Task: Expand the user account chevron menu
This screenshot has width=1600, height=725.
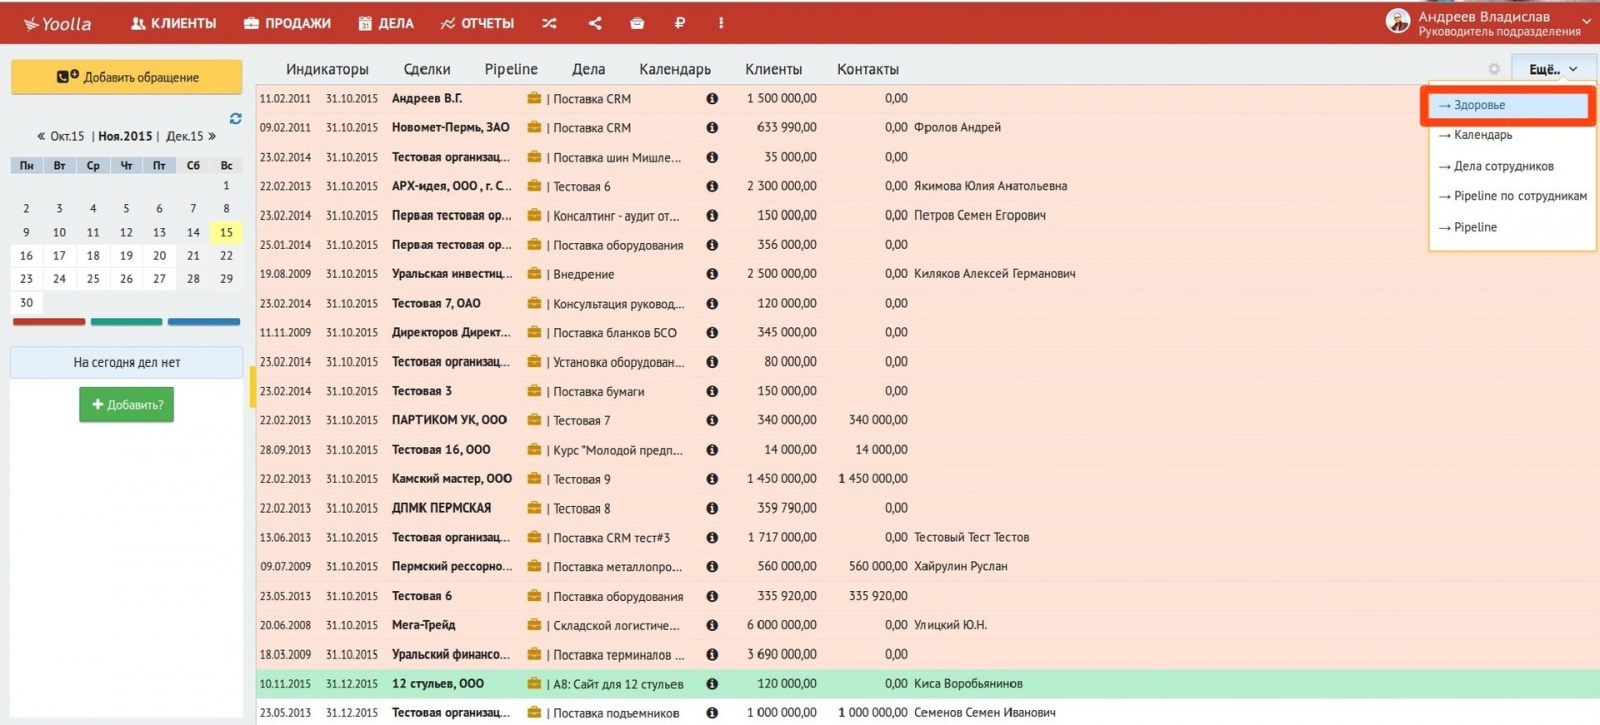Action: coord(1586,21)
